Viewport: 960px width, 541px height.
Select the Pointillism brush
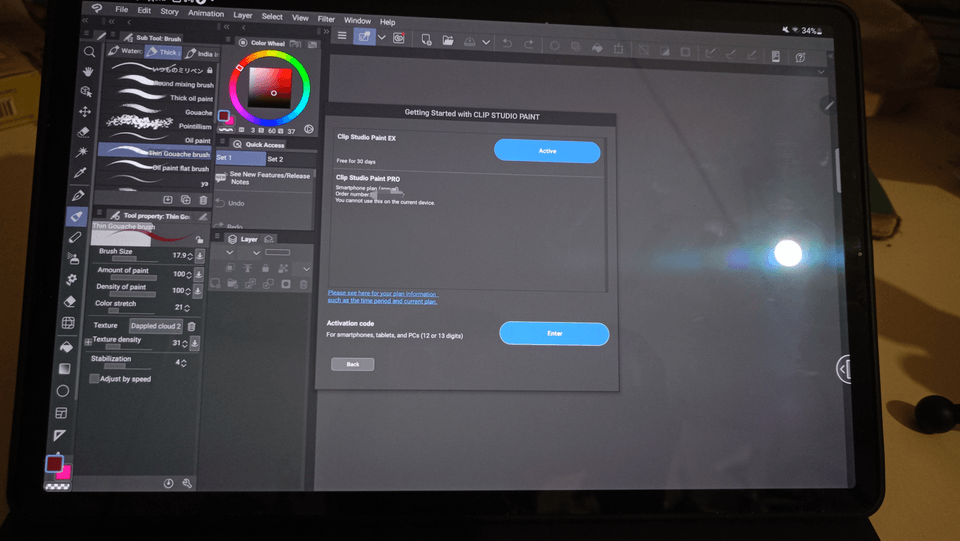tap(159, 125)
